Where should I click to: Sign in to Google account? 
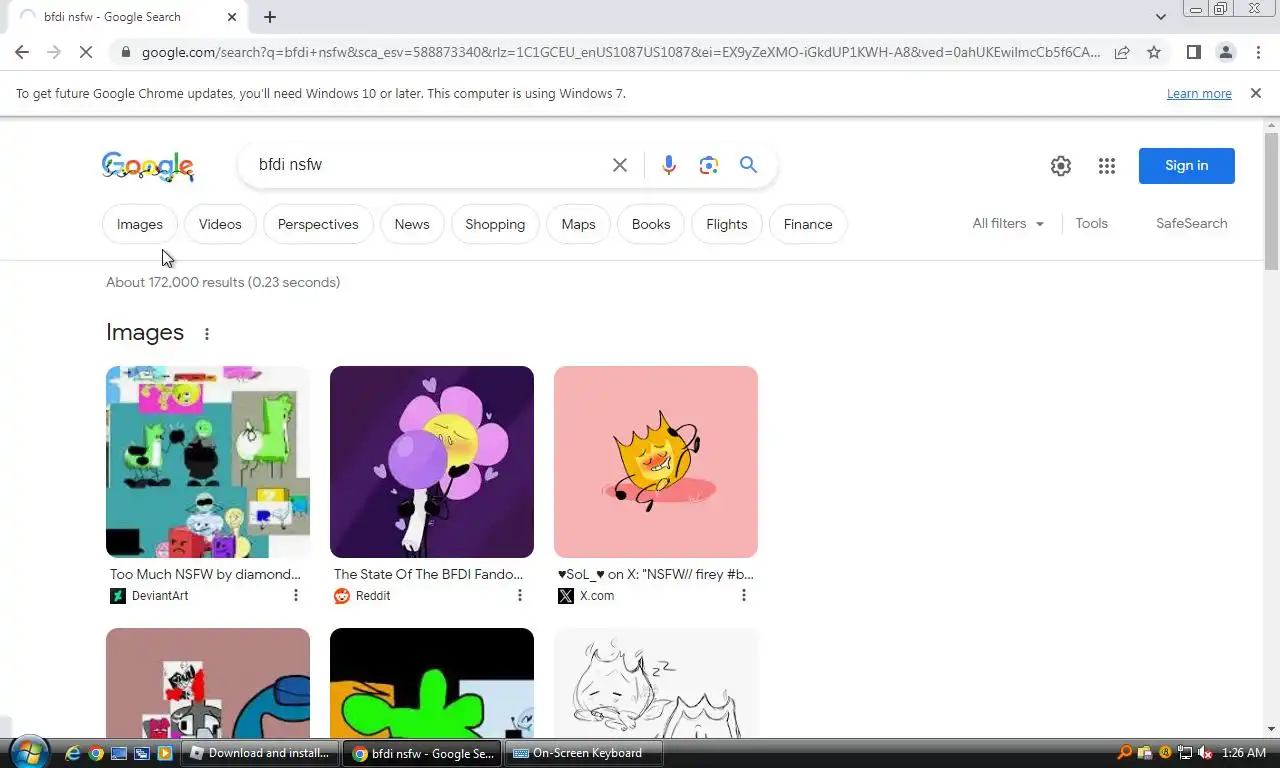[1187, 166]
